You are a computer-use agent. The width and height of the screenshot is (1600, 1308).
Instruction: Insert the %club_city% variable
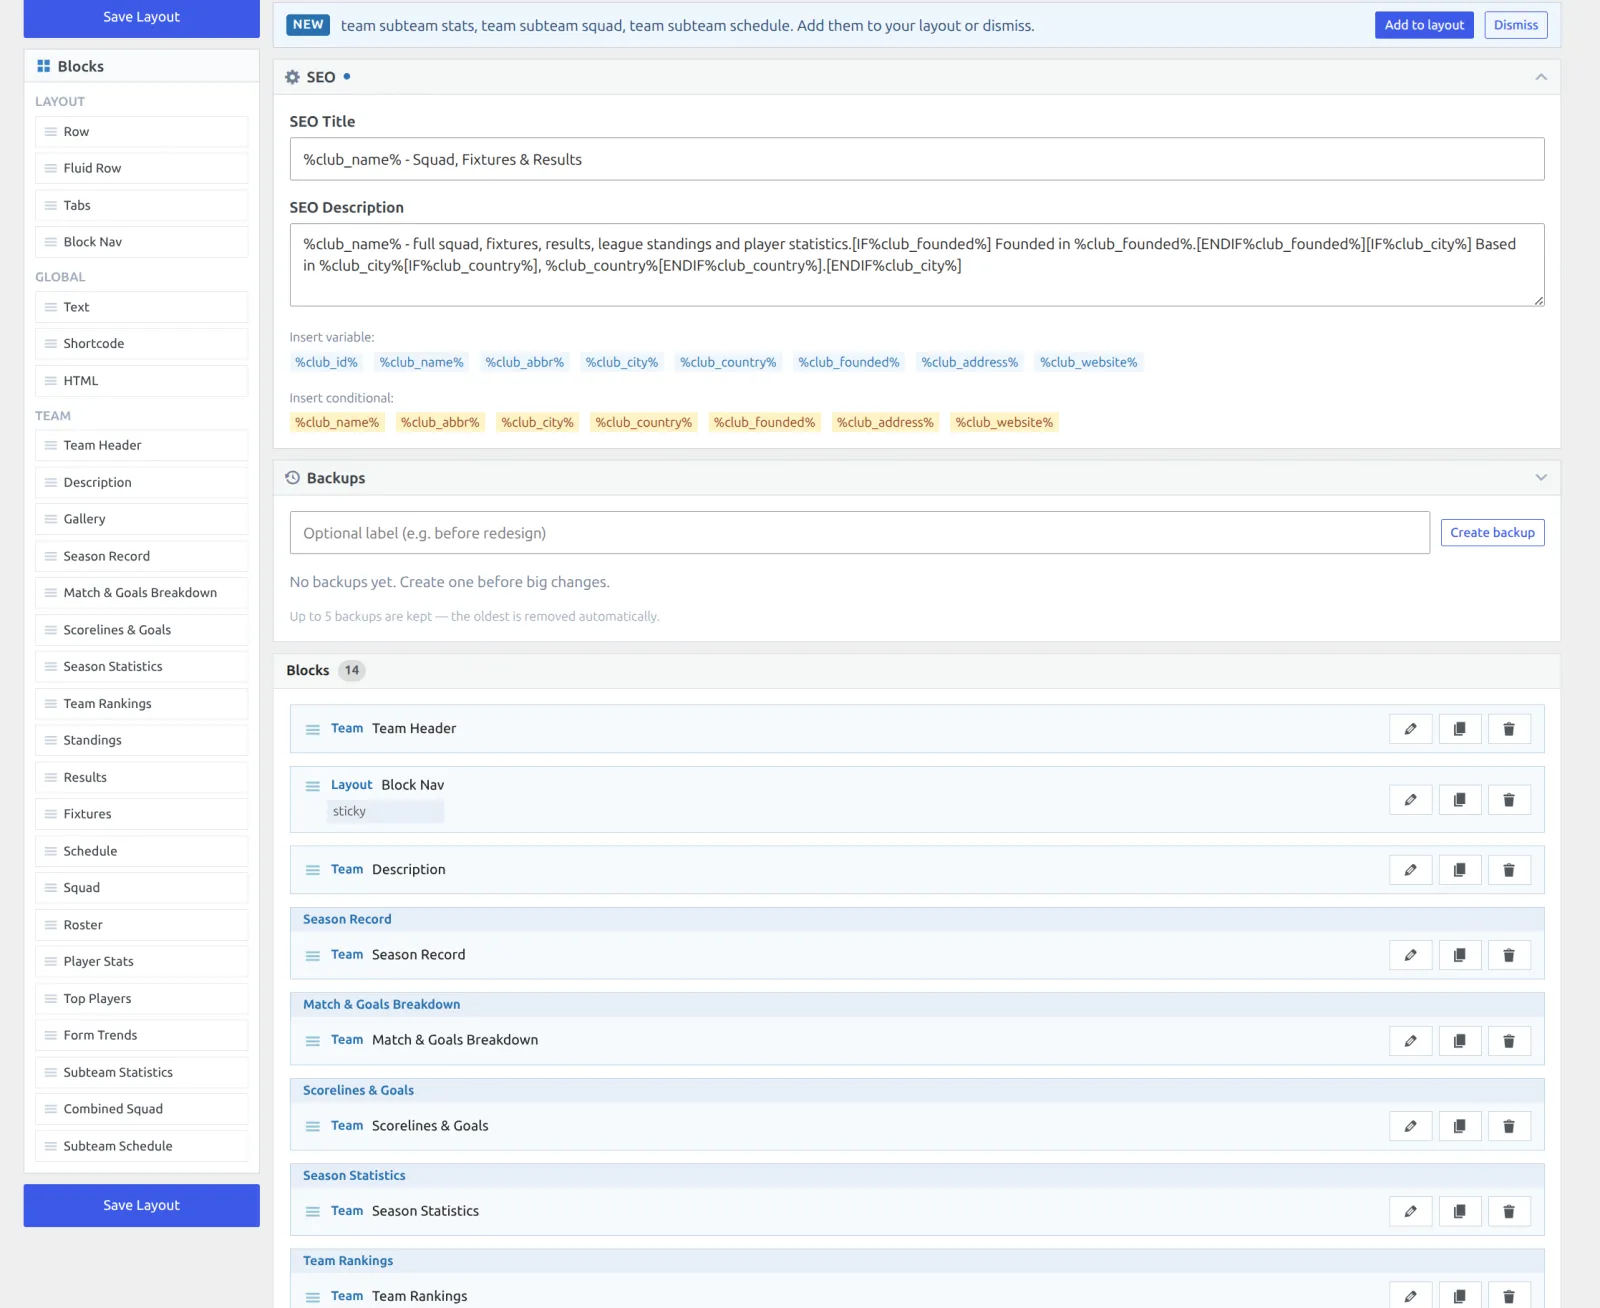[x=622, y=362]
